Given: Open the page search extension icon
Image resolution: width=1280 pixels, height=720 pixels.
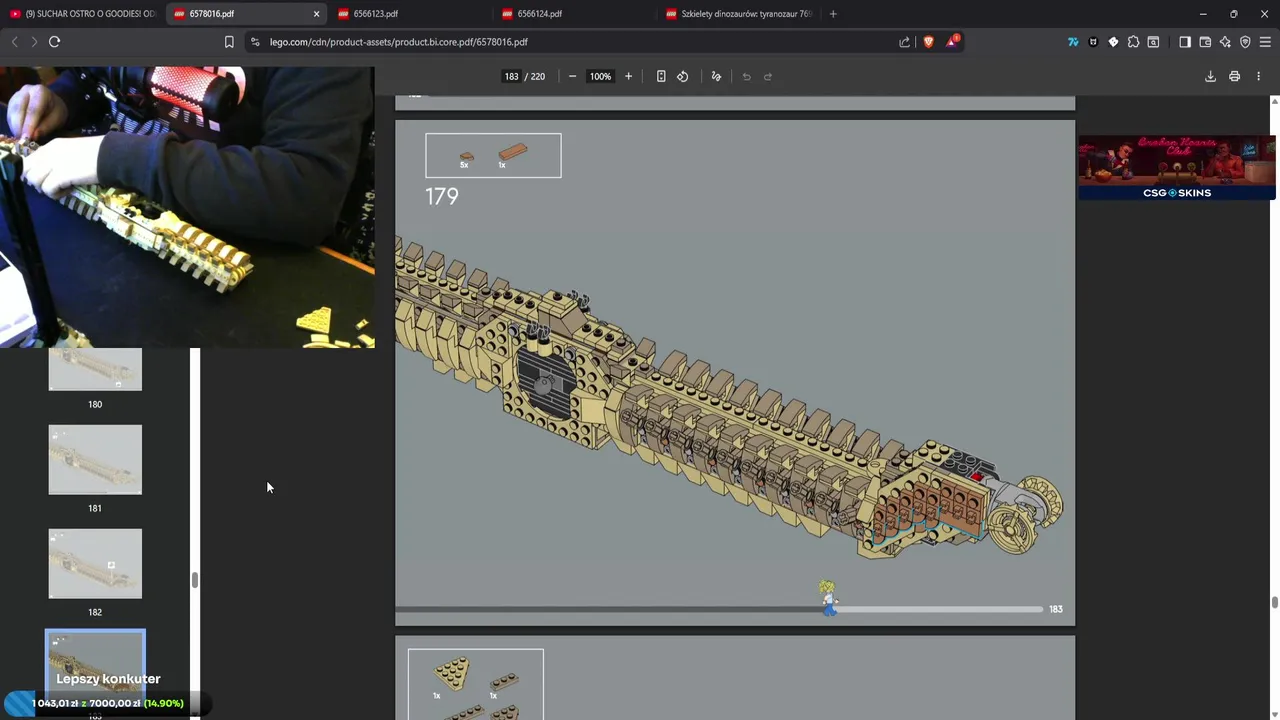Looking at the screenshot, I should tap(1153, 42).
